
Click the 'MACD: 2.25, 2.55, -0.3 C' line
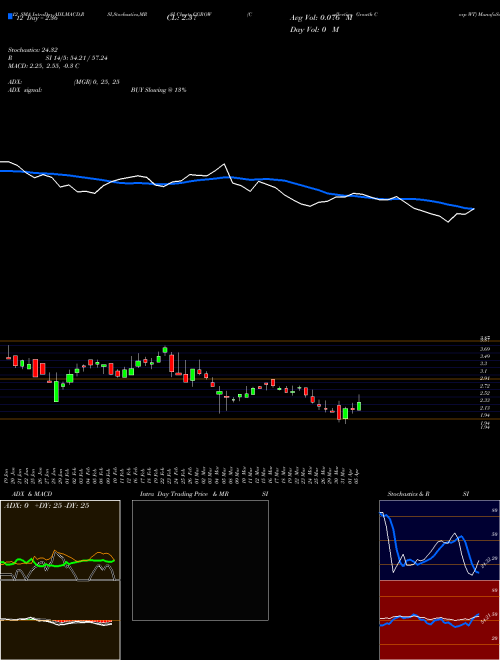[x=44, y=66]
